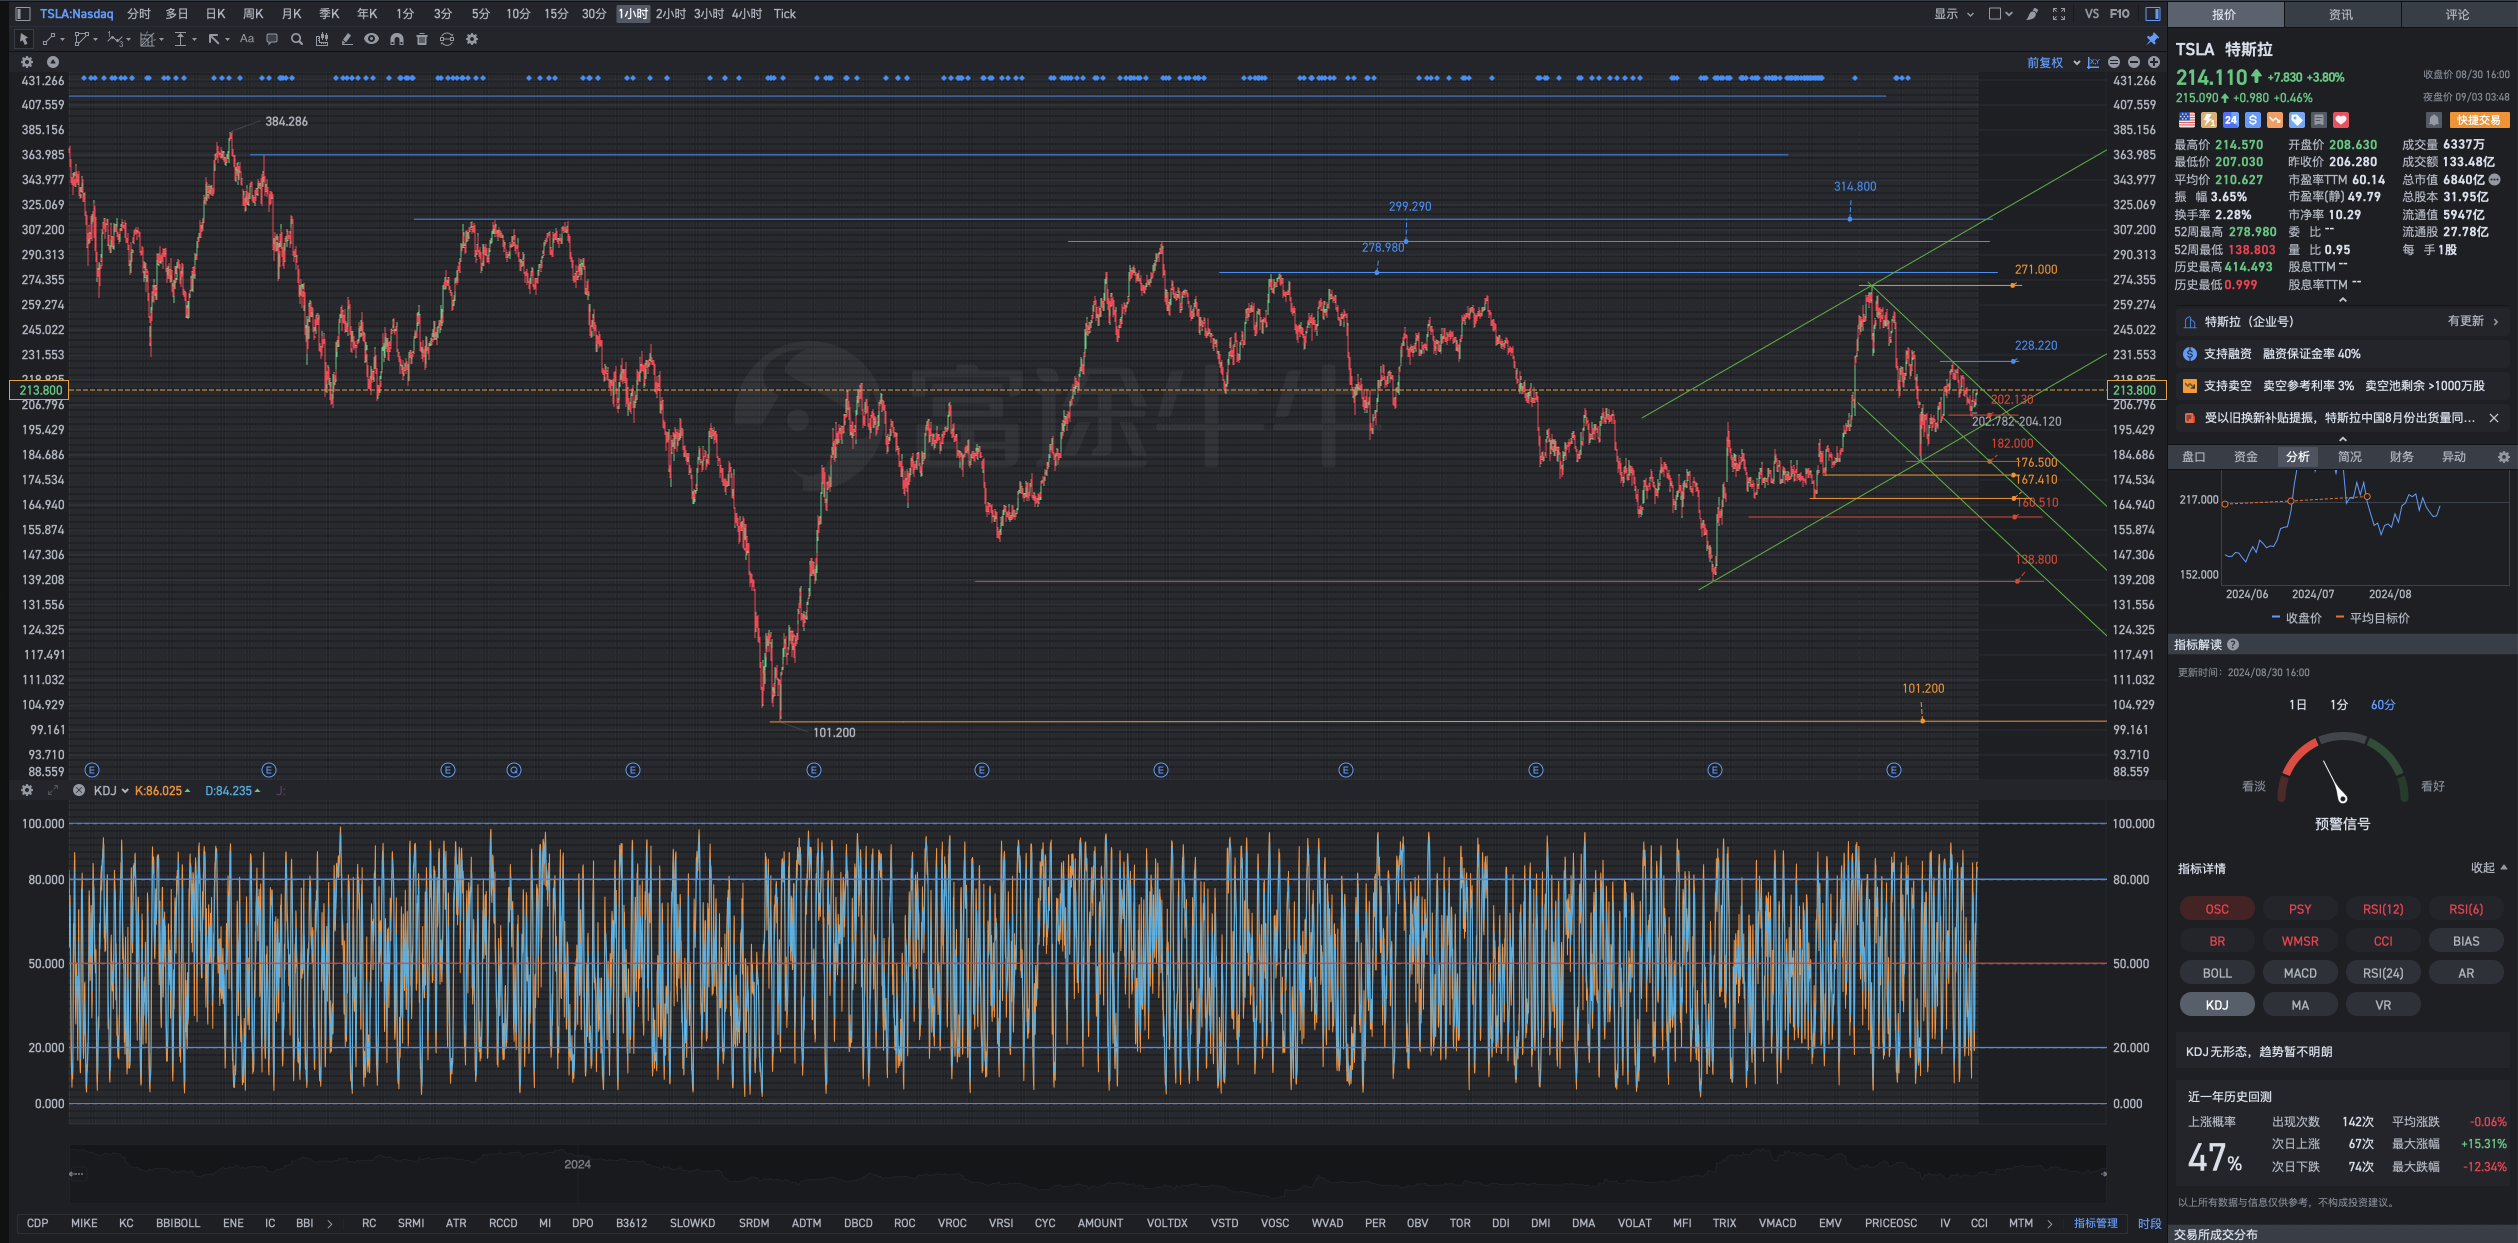Remove the KDJ indicator pane
Screen dimensions: 2518x1243
point(79,790)
